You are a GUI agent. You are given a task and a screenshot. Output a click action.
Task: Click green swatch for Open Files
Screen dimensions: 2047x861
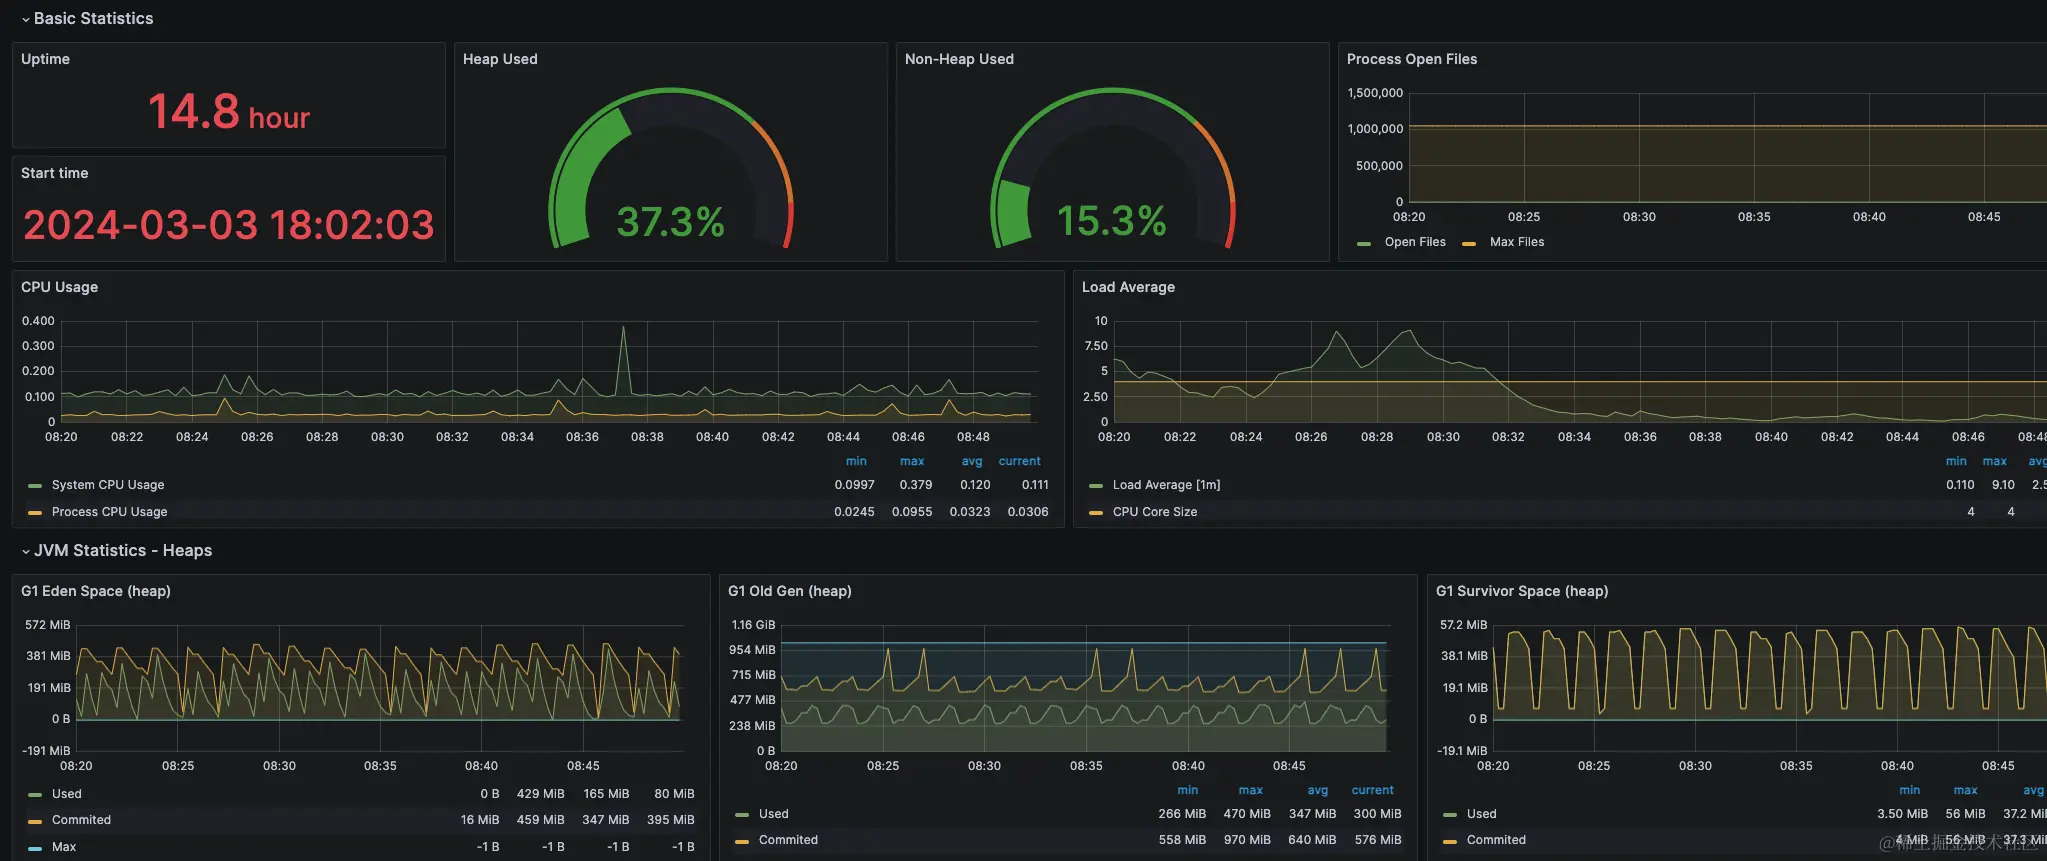pos(1364,243)
